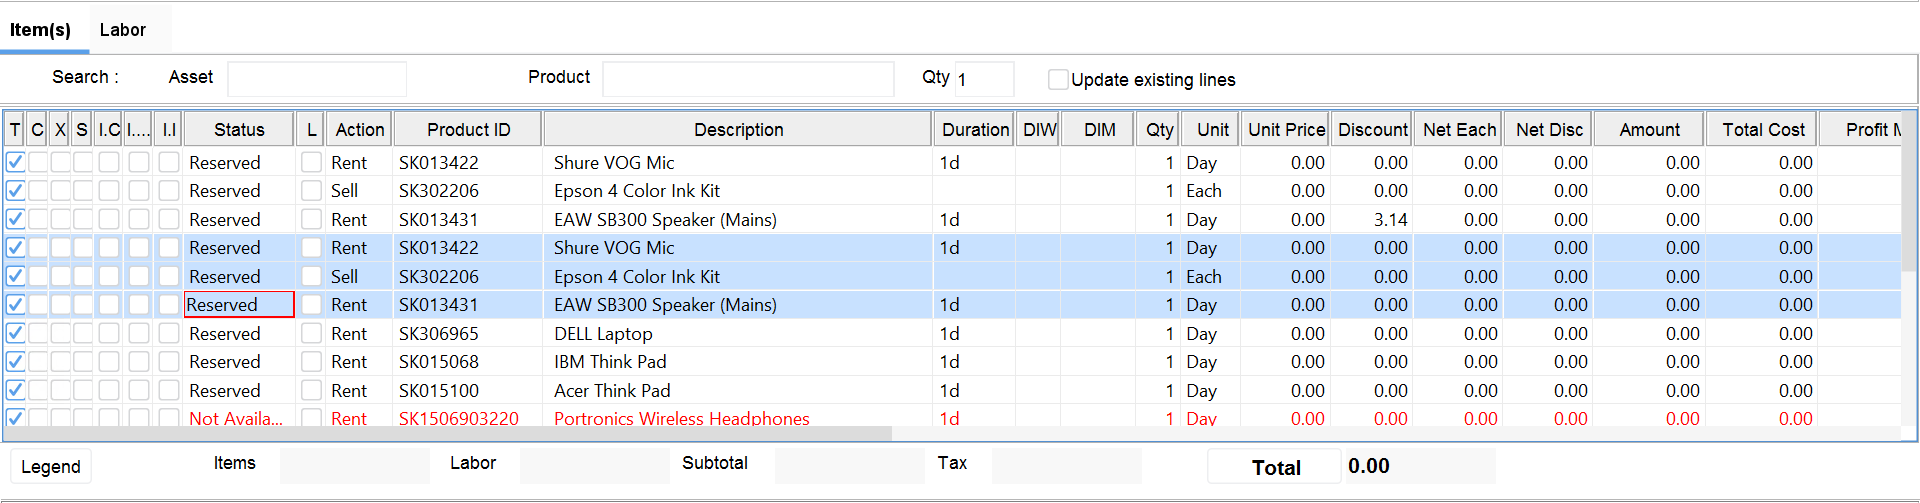
Task: Open the Item(s) tab
Action: click(x=41, y=30)
